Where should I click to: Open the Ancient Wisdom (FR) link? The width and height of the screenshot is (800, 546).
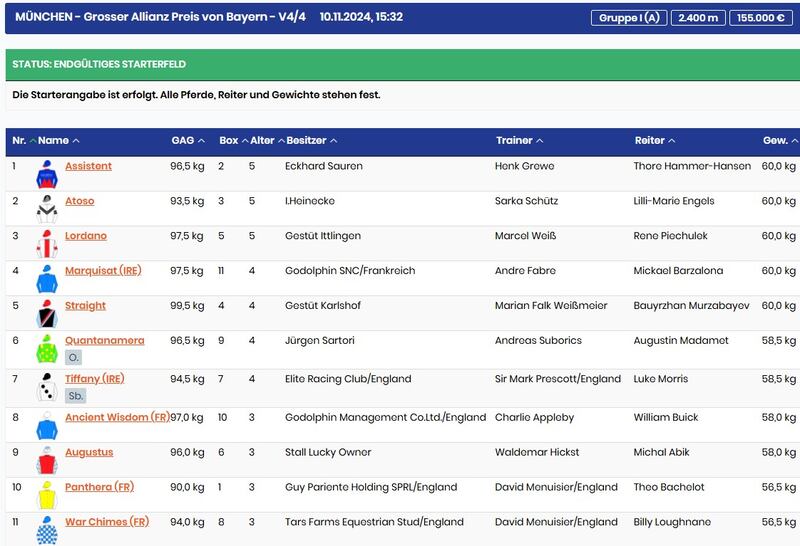[117, 417]
